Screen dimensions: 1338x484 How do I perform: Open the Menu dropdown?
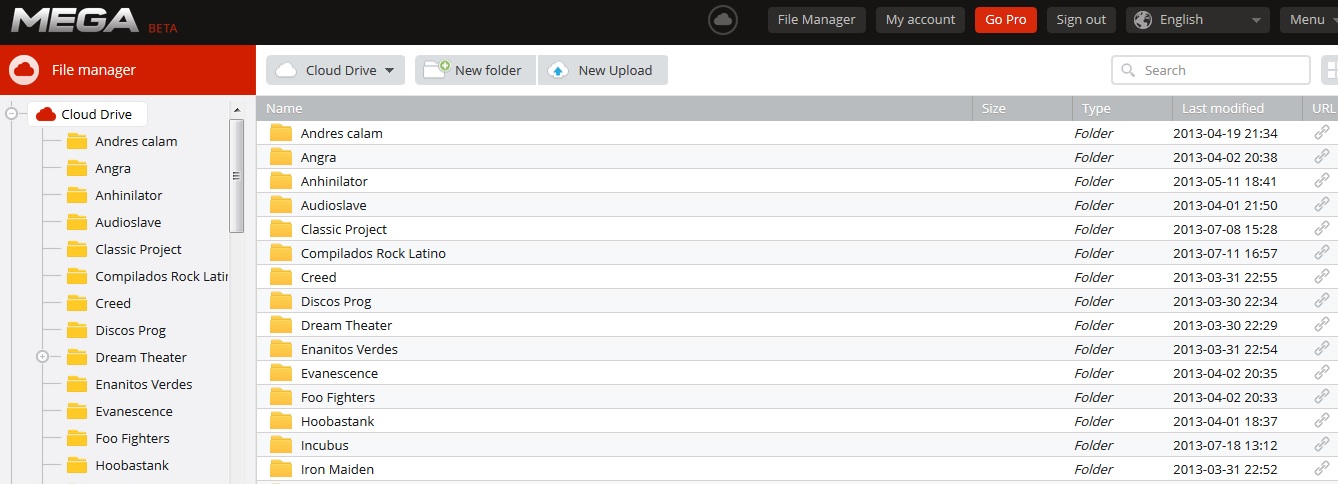pyautogui.click(x=1309, y=20)
